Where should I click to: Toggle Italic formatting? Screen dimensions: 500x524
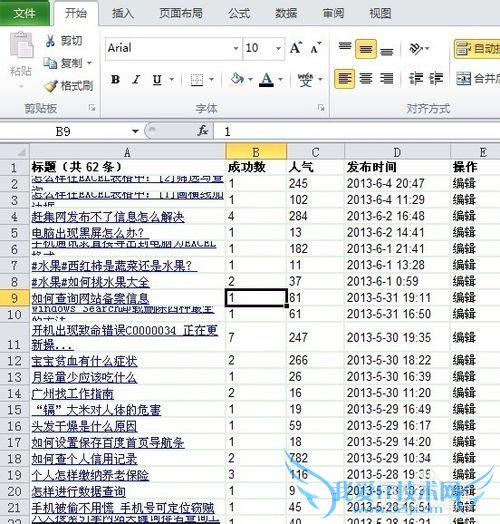pos(136,80)
